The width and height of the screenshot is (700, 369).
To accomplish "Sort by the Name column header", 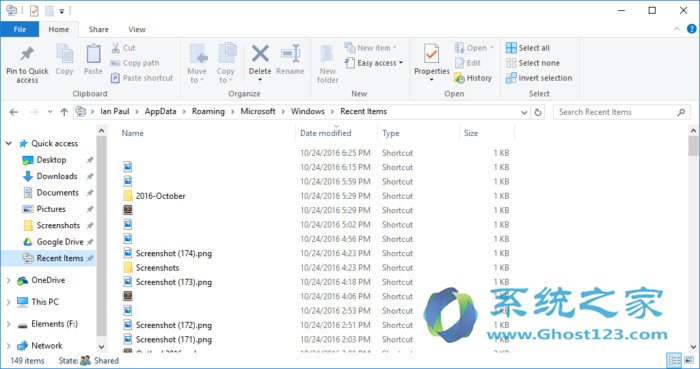I will click(133, 133).
